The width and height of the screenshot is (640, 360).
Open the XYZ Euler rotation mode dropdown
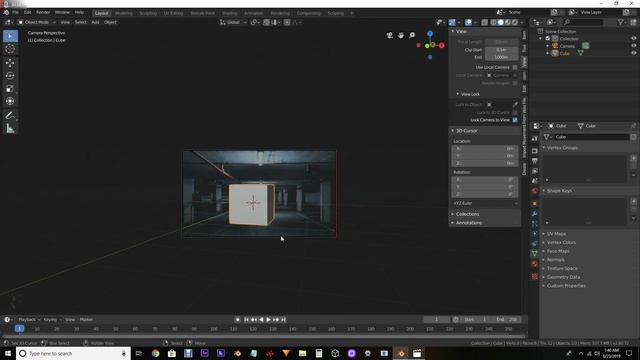coord(485,203)
